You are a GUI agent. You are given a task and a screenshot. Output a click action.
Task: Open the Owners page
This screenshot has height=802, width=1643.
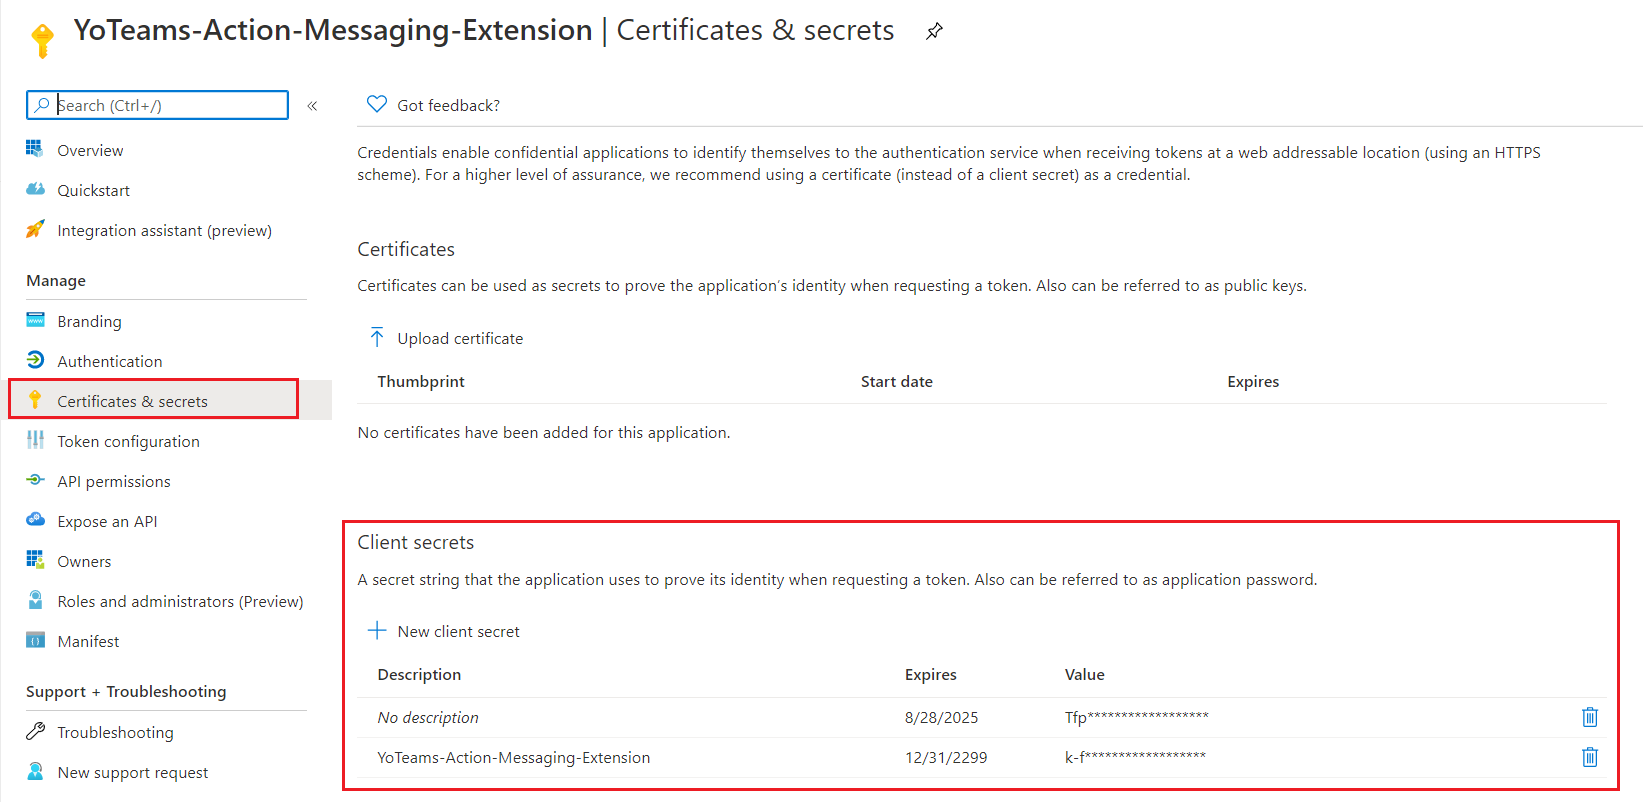tap(84, 561)
